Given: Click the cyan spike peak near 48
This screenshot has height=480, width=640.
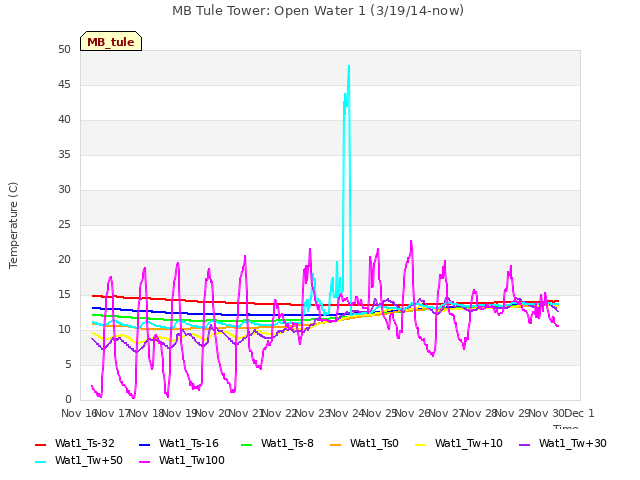Looking at the screenshot, I should [x=349, y=67].
